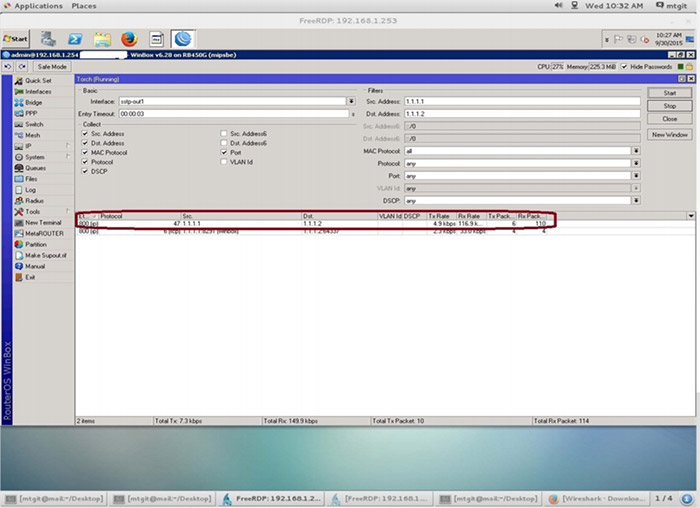Click Entry Timeout field

[233, 114]
